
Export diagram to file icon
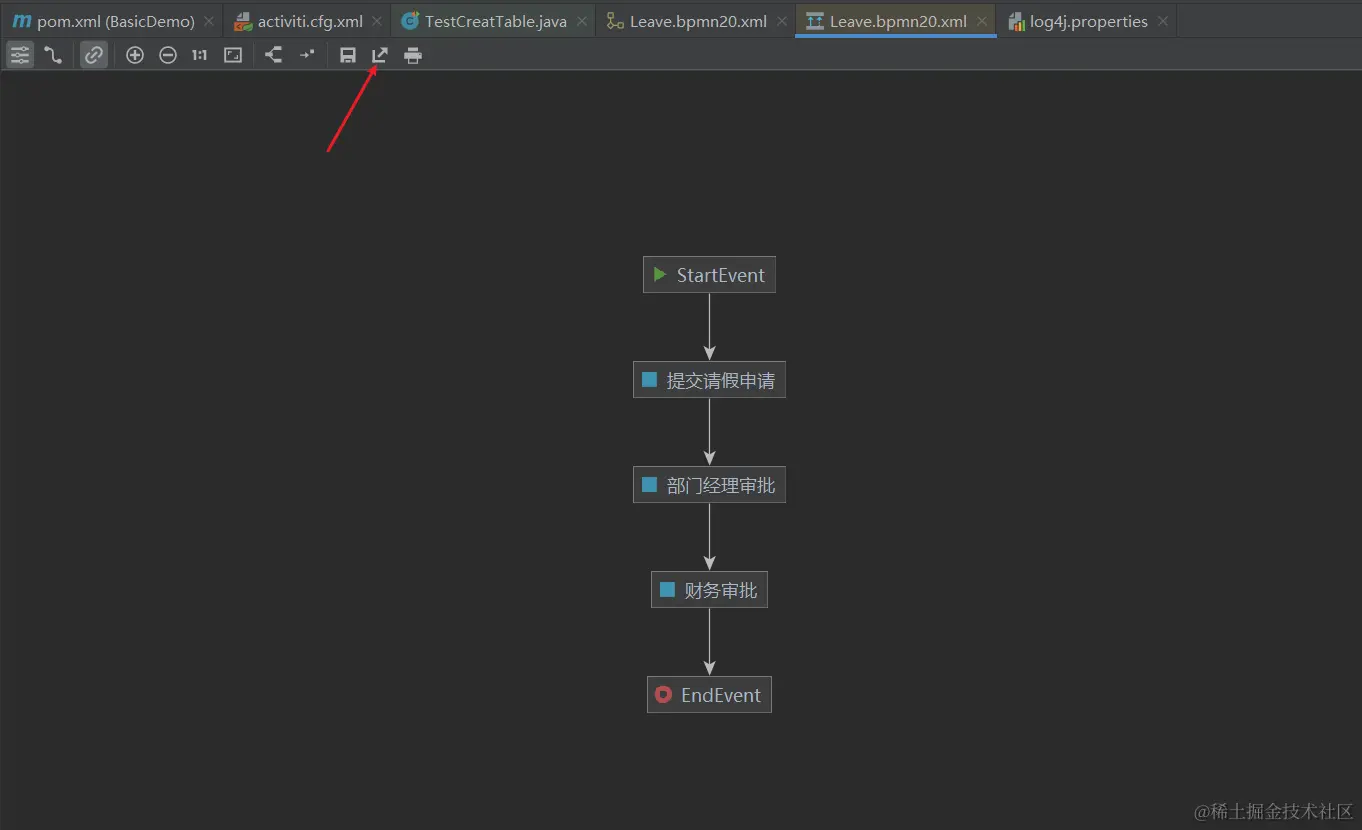(x=380, y=55)
